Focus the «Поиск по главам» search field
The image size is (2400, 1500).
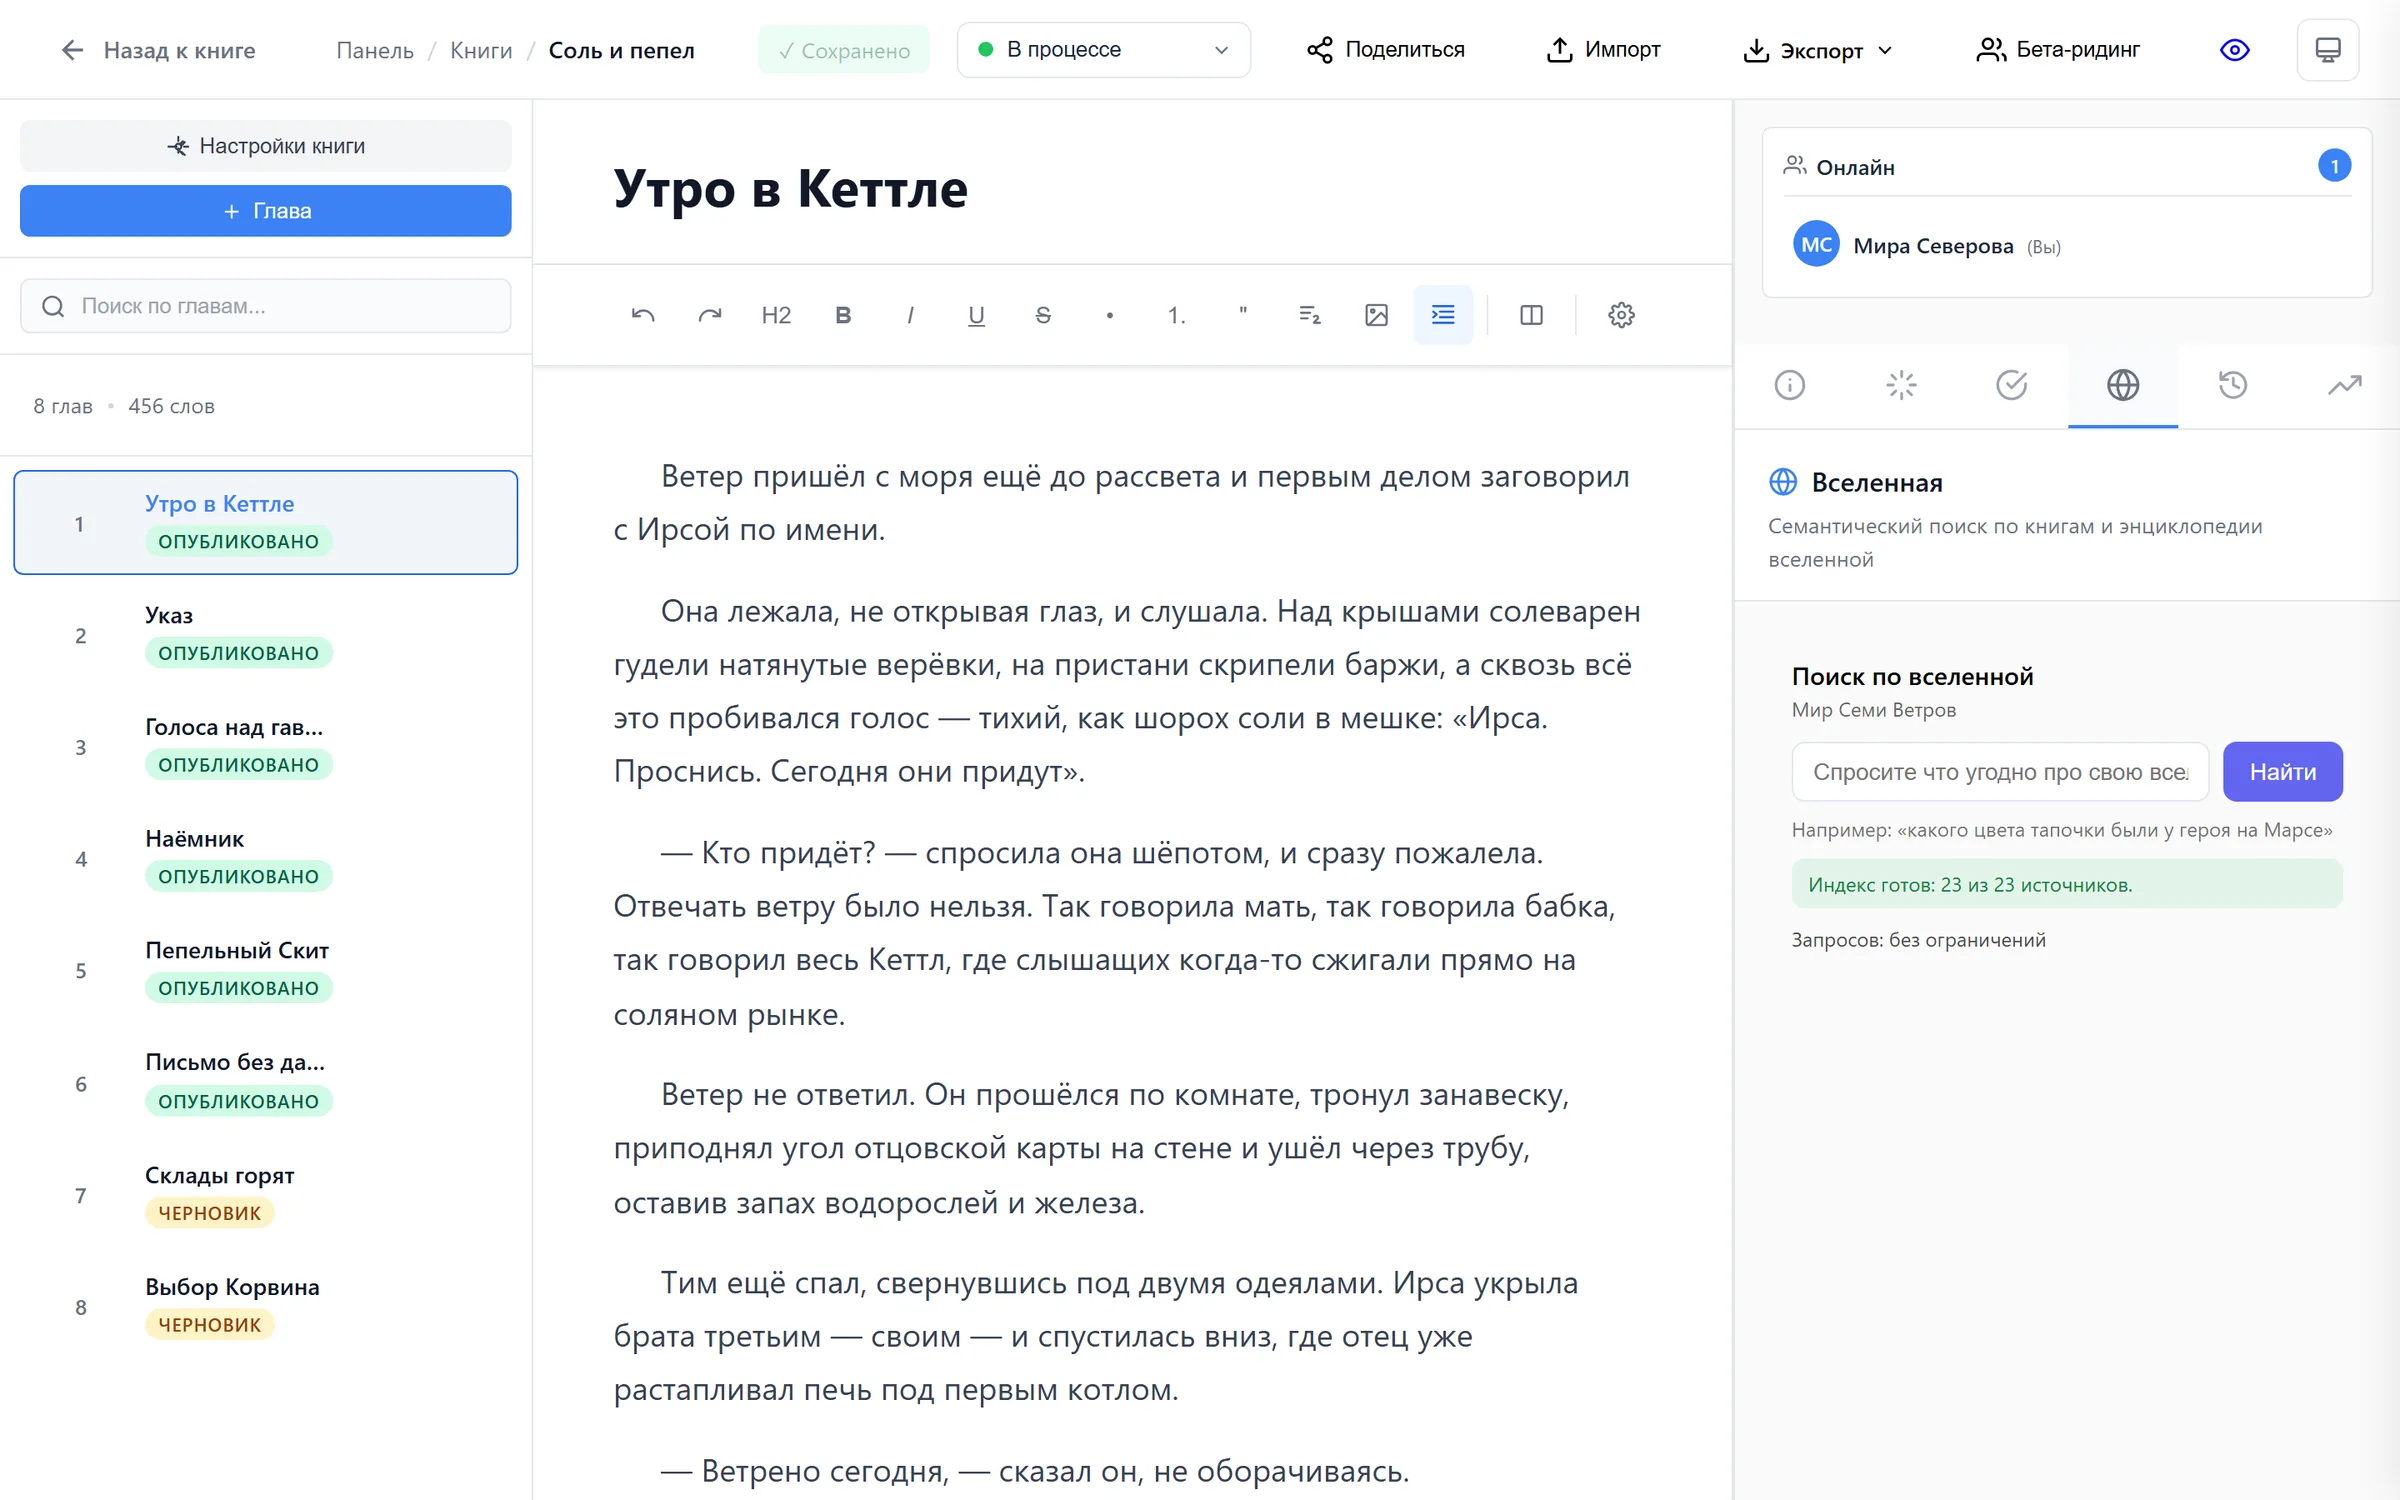click(266, 306)
